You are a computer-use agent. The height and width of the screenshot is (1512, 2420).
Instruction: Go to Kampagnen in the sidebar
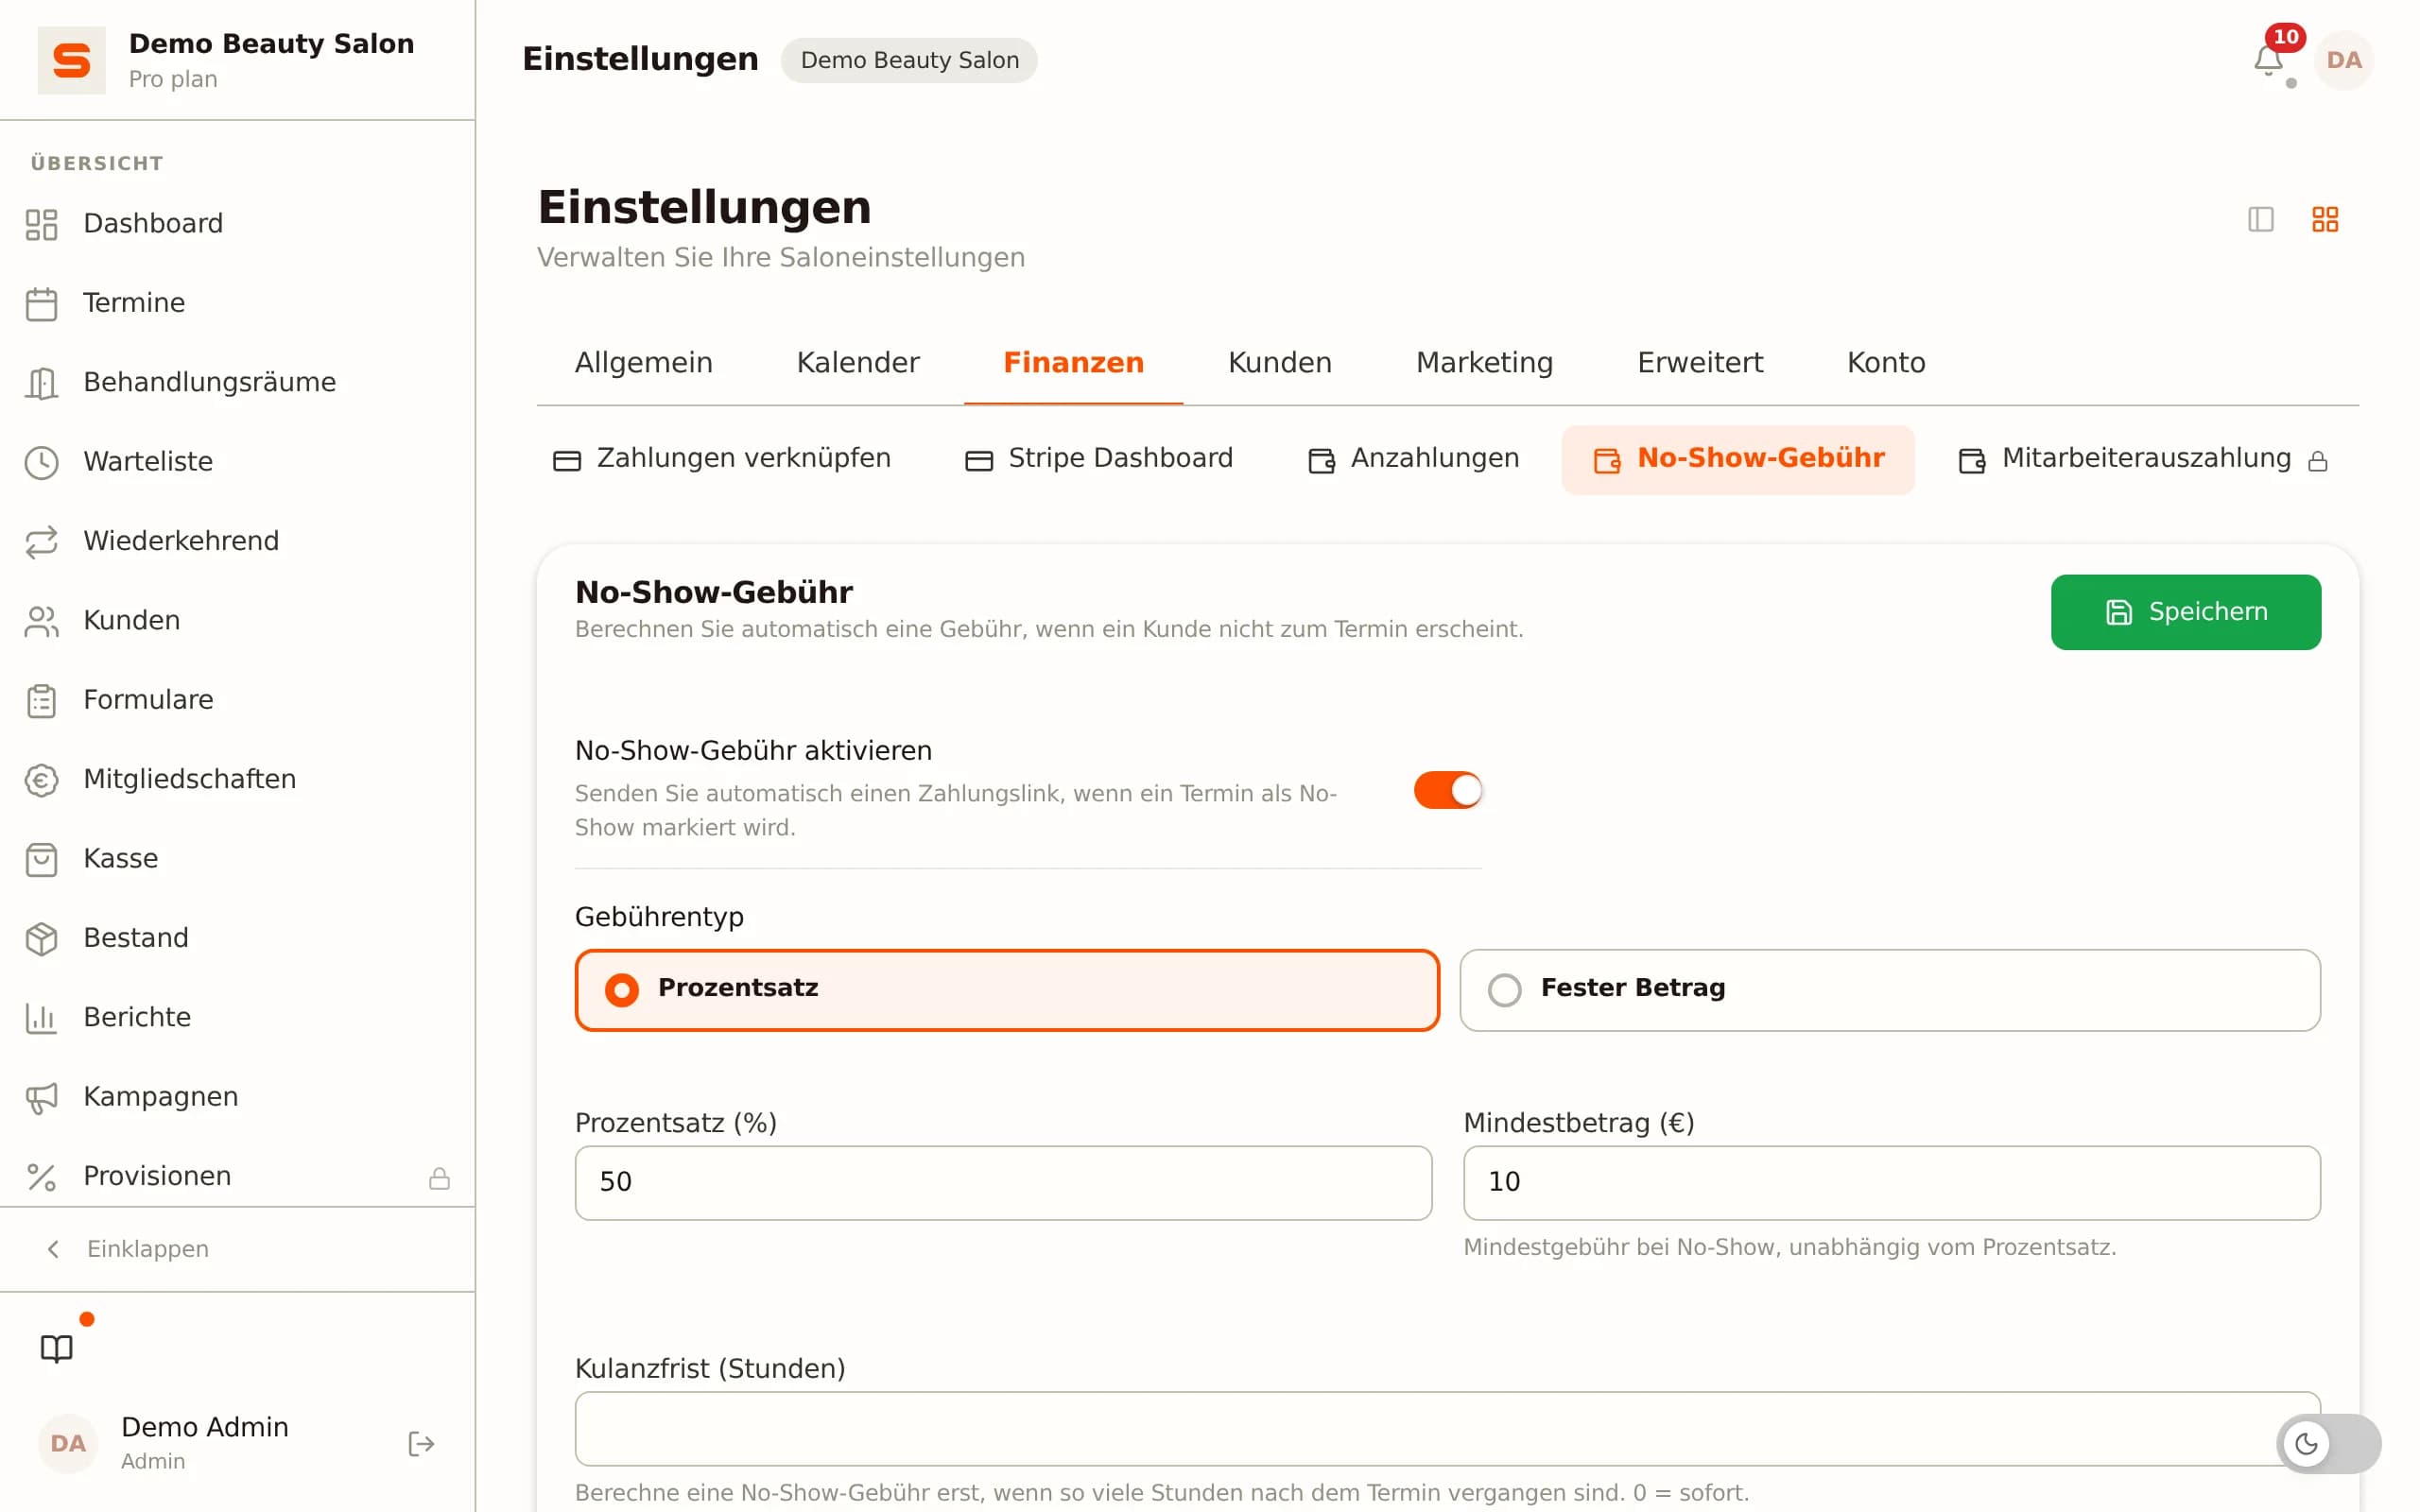click(237, 1097)
